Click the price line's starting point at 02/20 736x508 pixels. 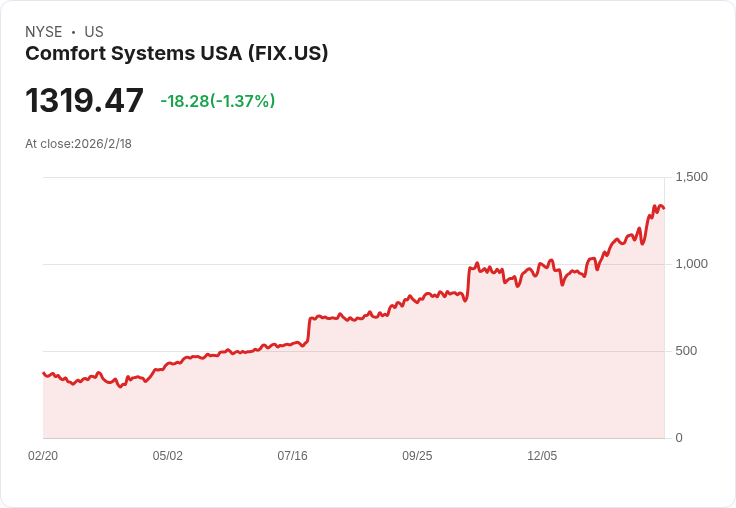pyautogui.click(x=44, y=373)
